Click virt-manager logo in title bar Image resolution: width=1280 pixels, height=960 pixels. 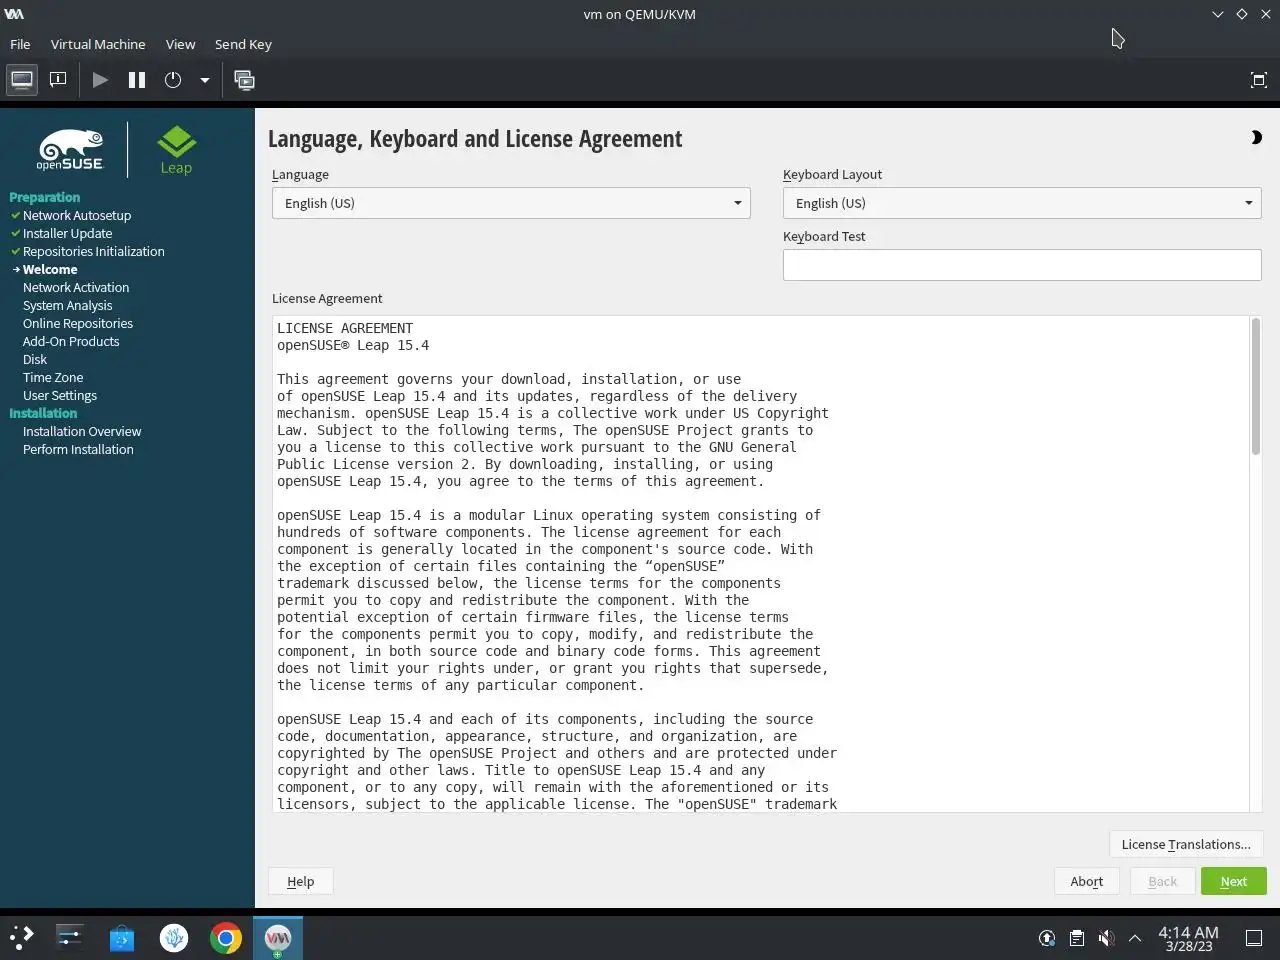(14, 14)
